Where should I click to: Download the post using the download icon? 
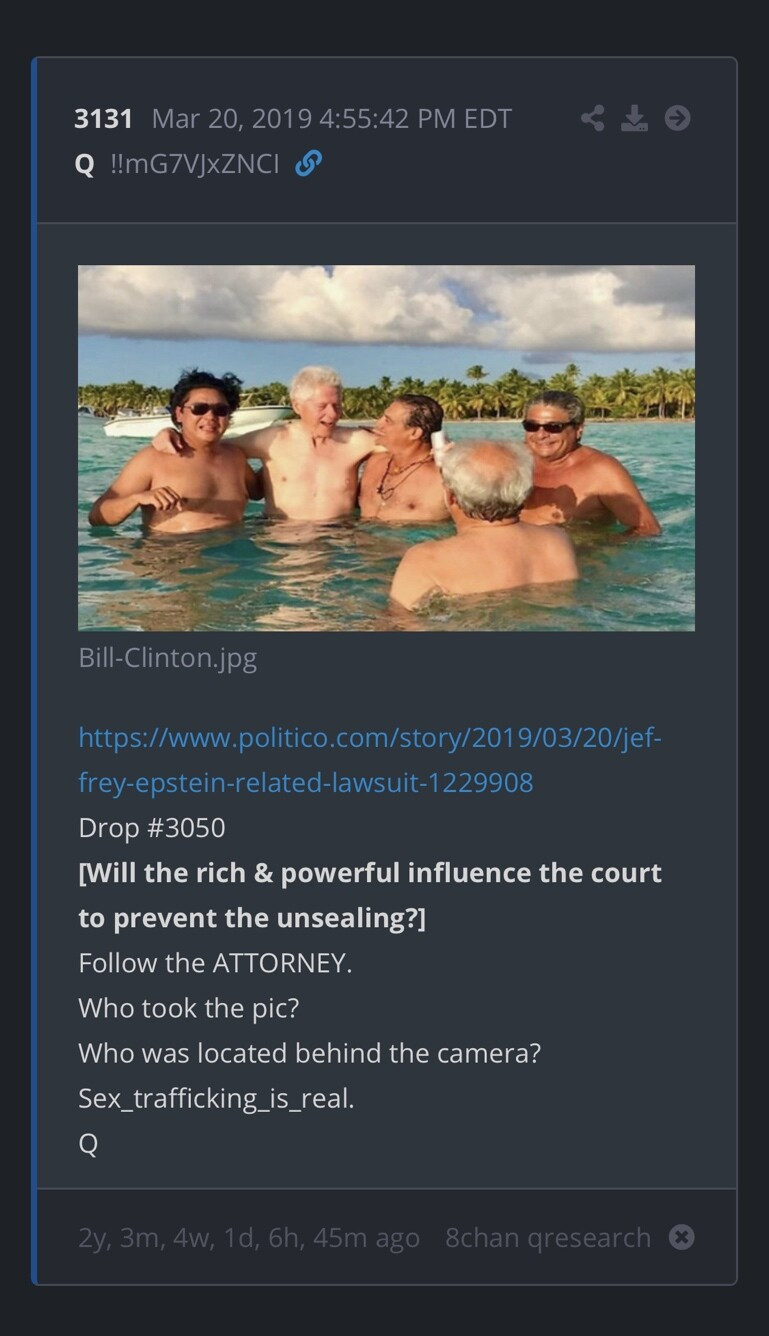click(634, 118)
